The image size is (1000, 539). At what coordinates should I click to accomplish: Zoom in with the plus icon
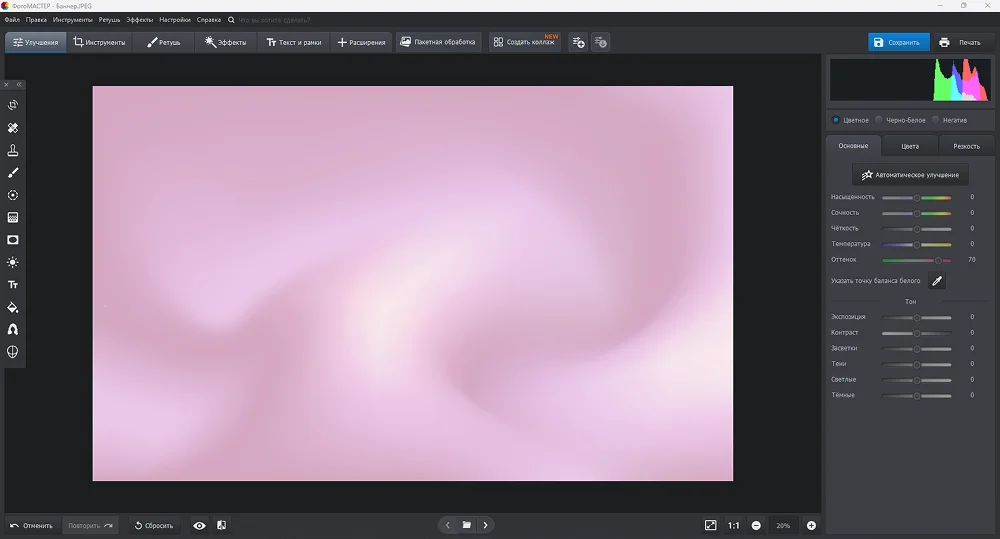coord(811,525)
